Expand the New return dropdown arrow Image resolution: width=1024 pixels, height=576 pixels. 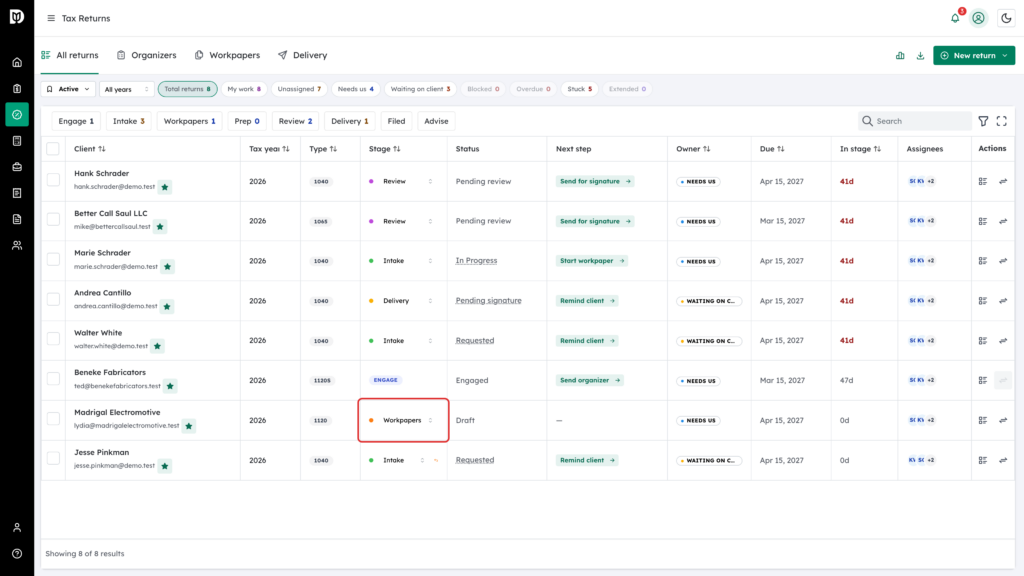click(x=1005, y=56)
